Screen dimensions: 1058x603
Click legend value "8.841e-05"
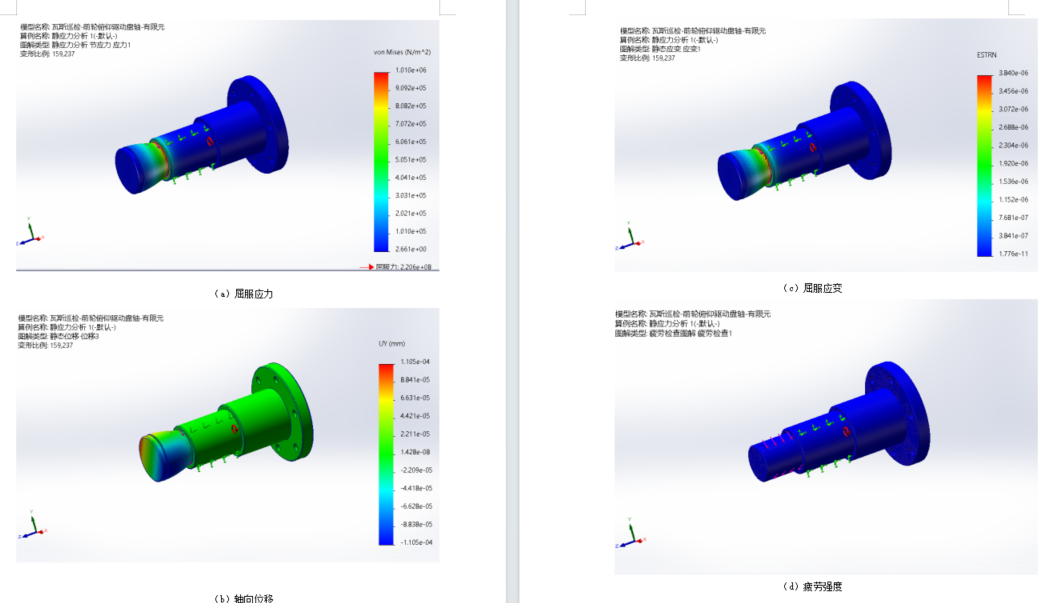click(415, 380)
